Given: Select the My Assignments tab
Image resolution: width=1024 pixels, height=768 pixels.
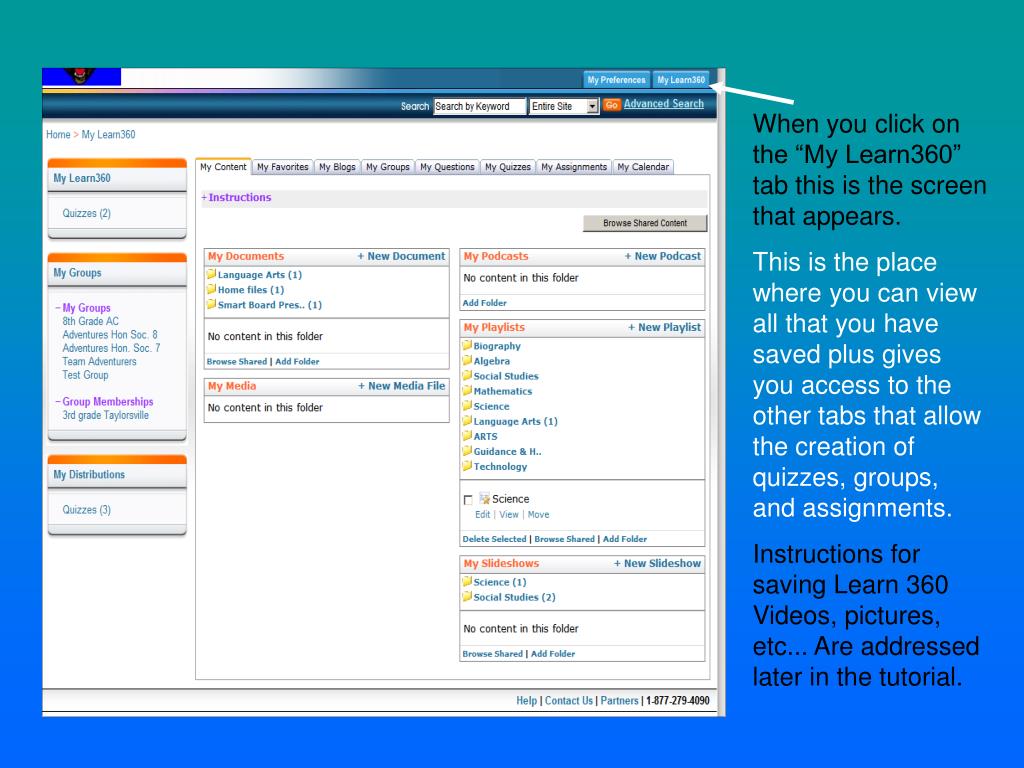Looking at the screenshot, I should 574,167.
